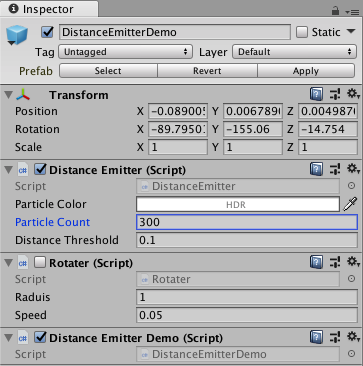Click the Distance Emitter Demo preset icon
Viewport: 363px width, 366px height.
point(335,337)
